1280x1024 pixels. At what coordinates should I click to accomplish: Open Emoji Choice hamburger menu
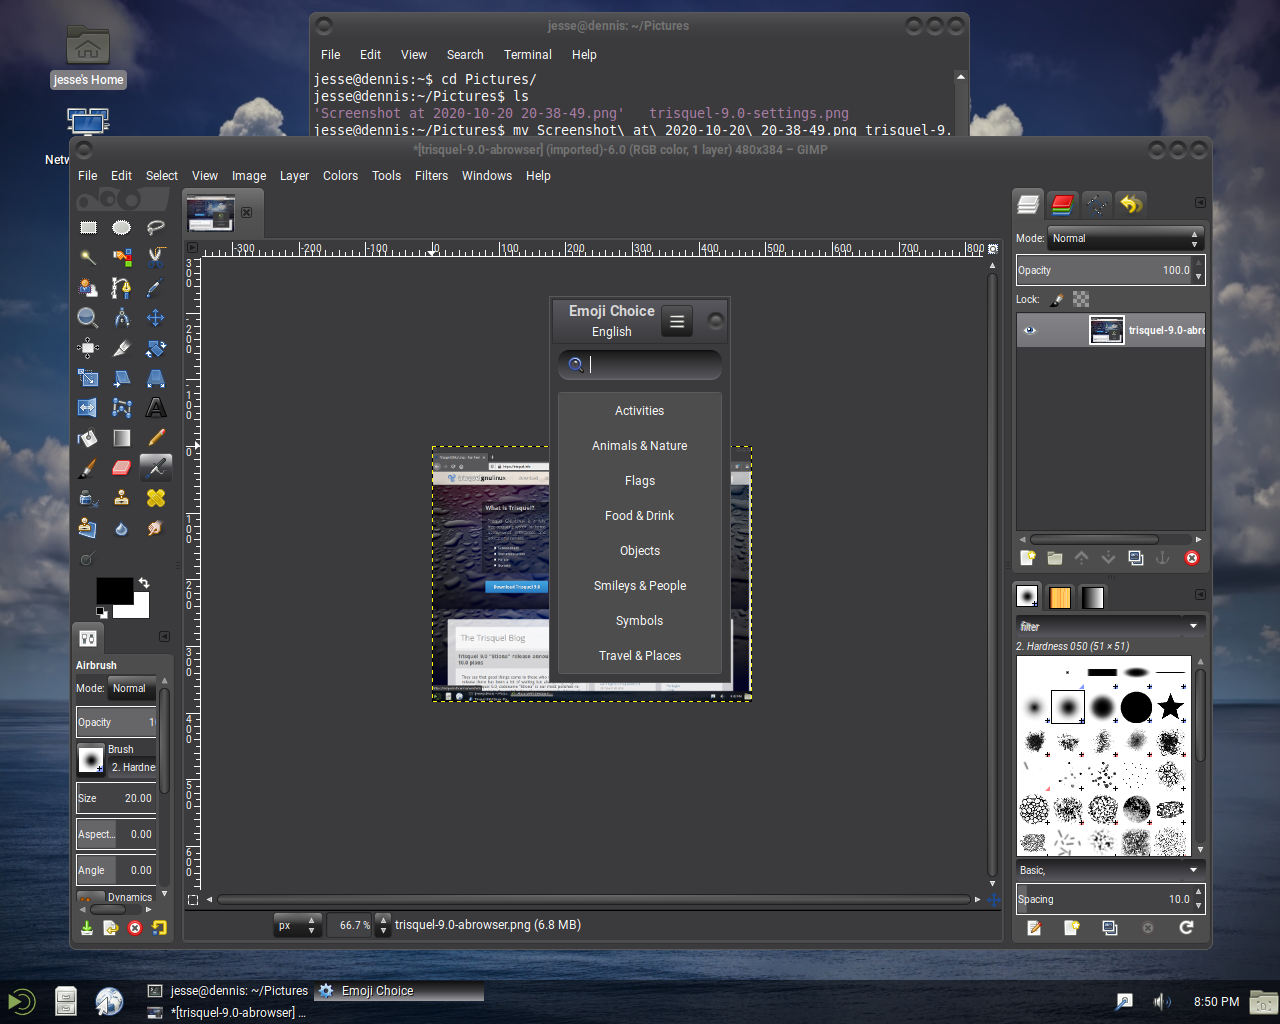677,321
